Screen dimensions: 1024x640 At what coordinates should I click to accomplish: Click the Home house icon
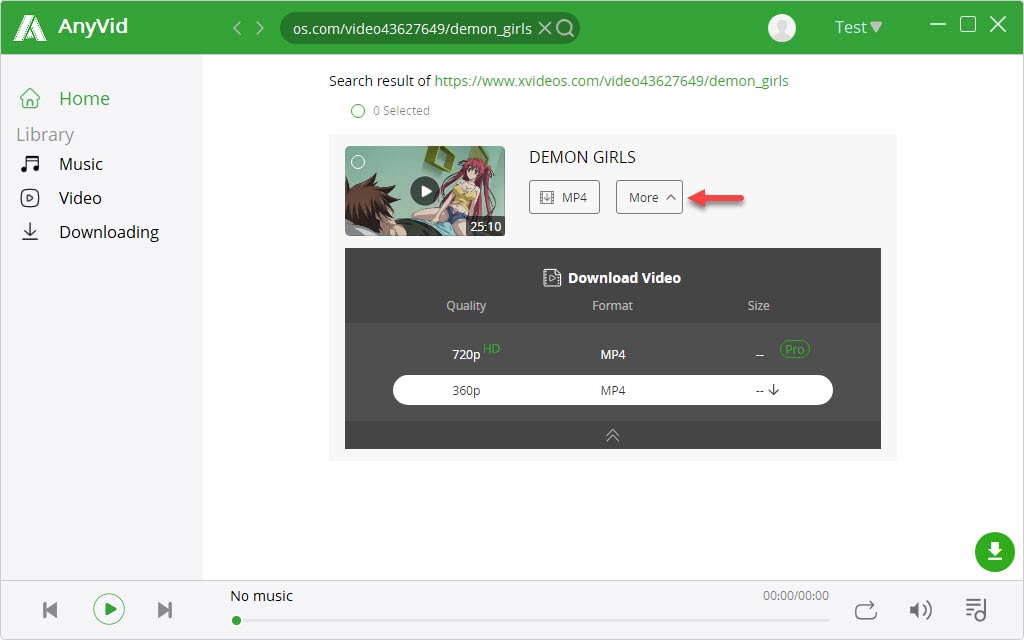click(30, 99)
